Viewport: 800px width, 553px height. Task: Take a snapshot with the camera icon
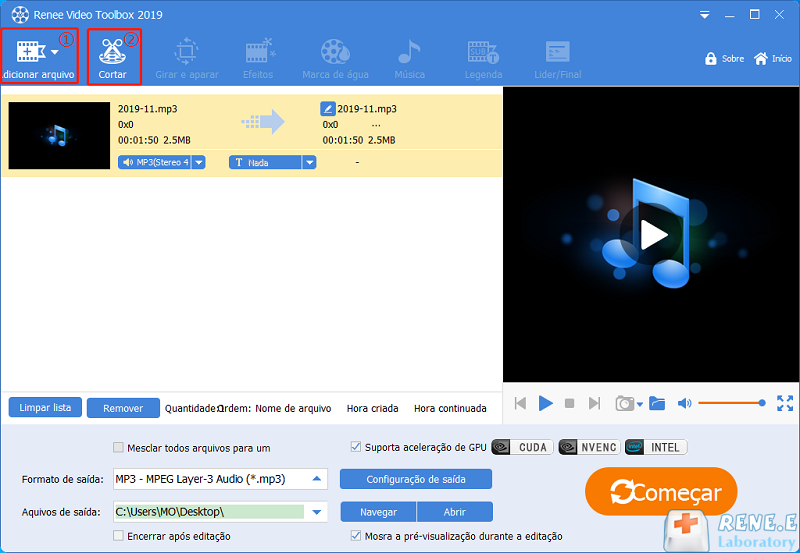click(x=624, y=404)
